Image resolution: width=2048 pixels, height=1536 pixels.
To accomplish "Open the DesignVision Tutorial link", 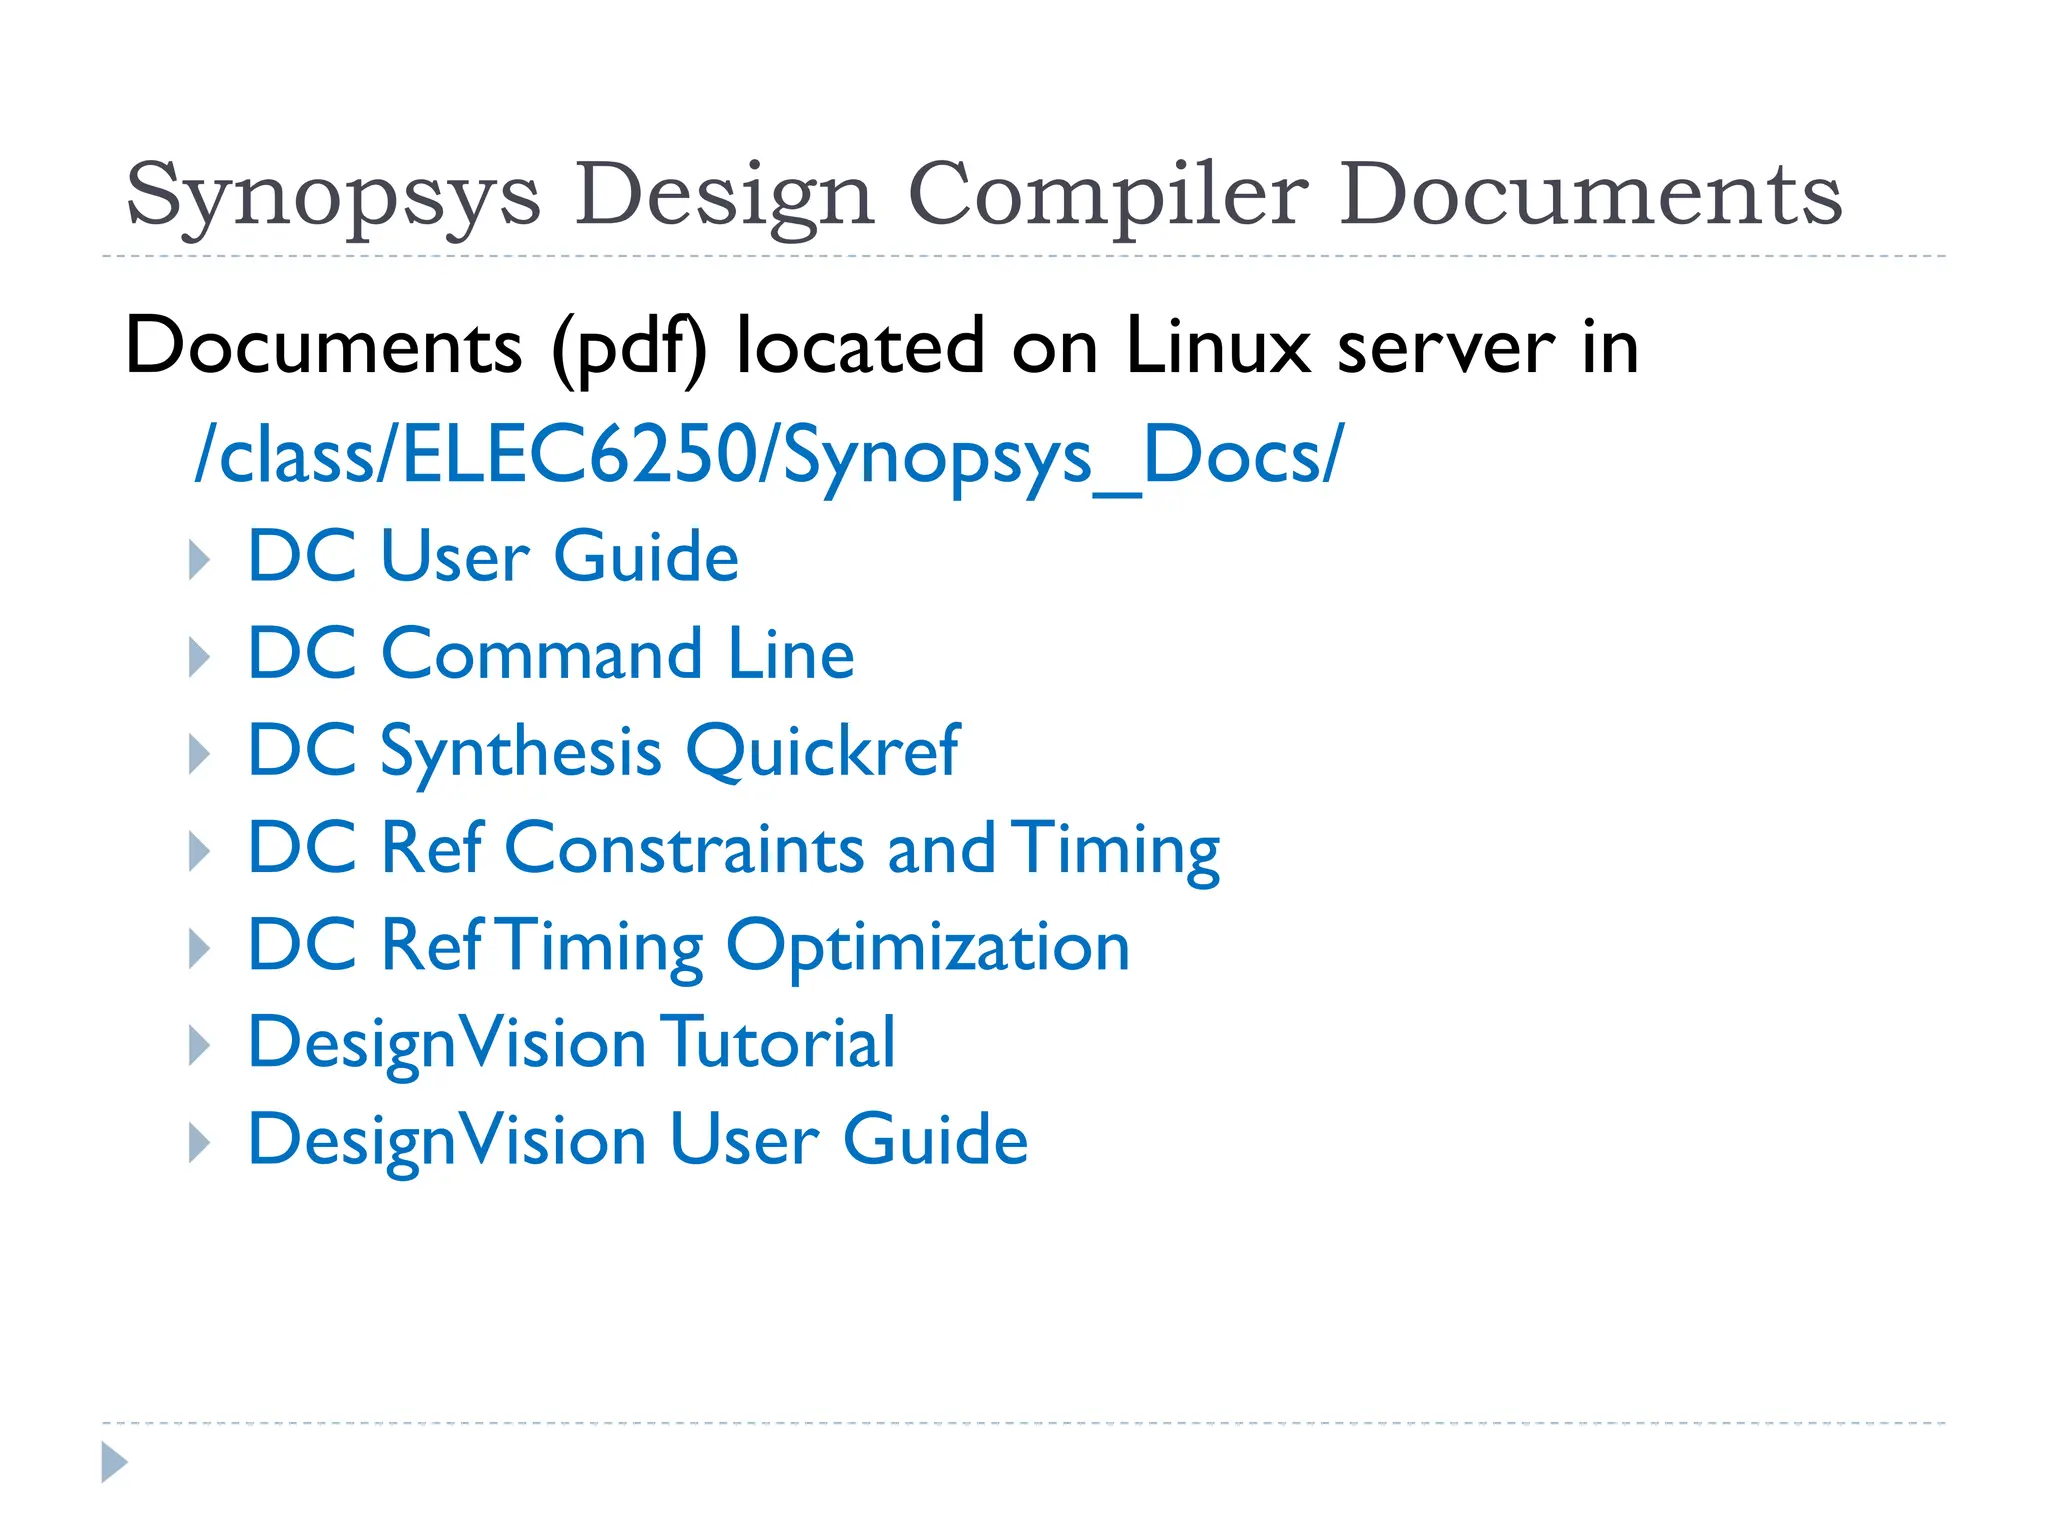I will point(571,1042).
